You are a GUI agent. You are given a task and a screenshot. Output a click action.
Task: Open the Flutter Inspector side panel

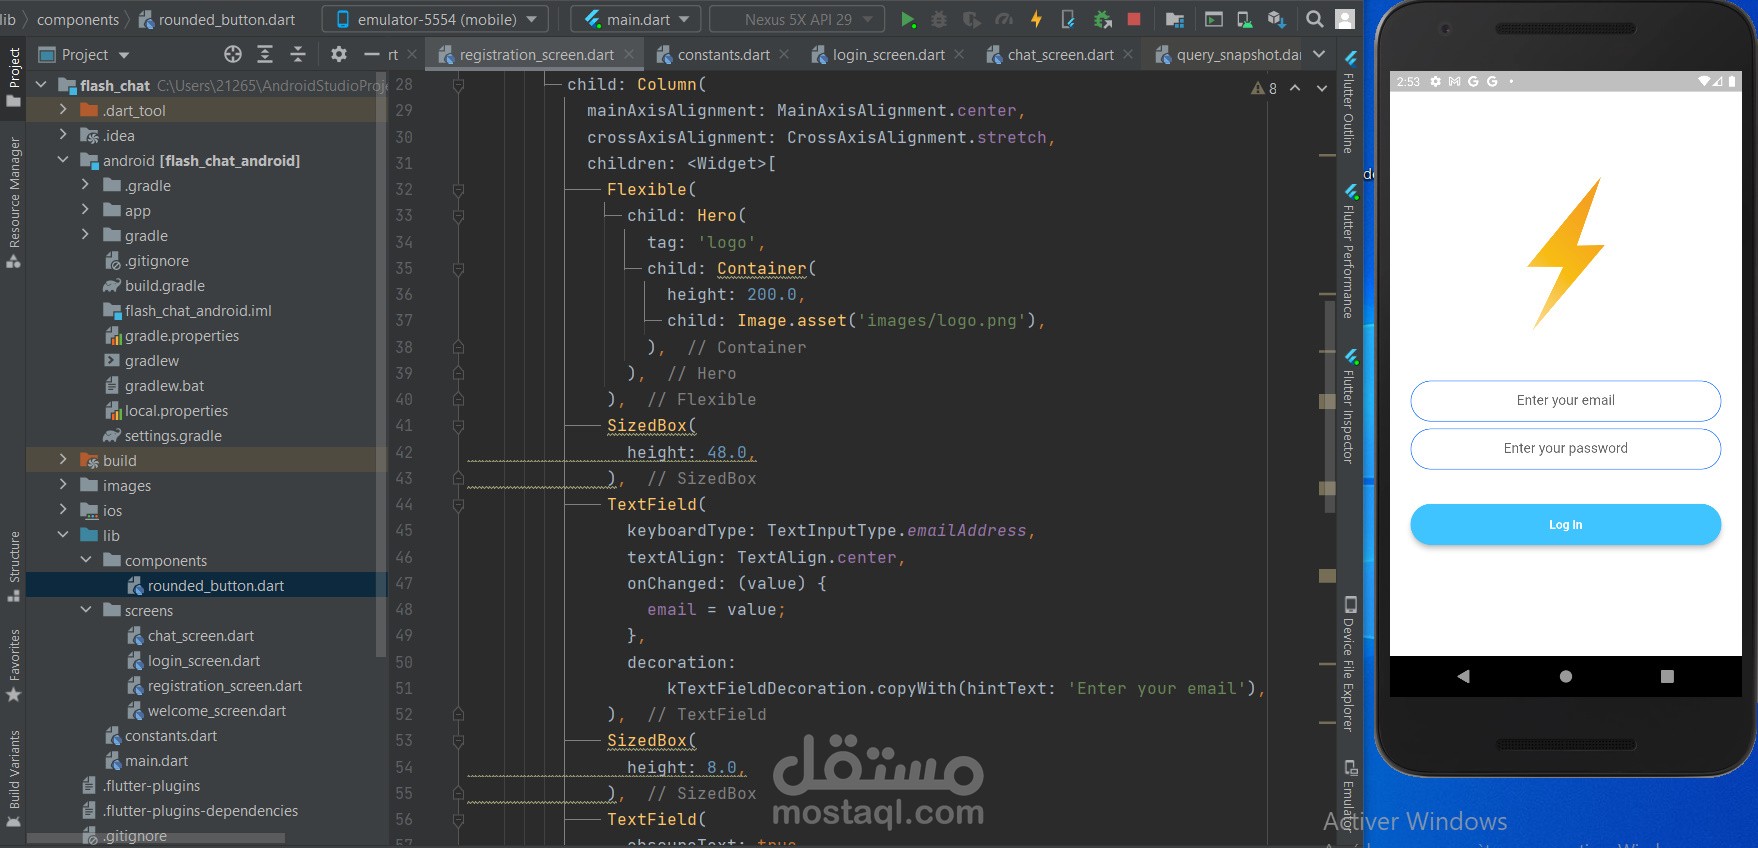[1349, 407]
